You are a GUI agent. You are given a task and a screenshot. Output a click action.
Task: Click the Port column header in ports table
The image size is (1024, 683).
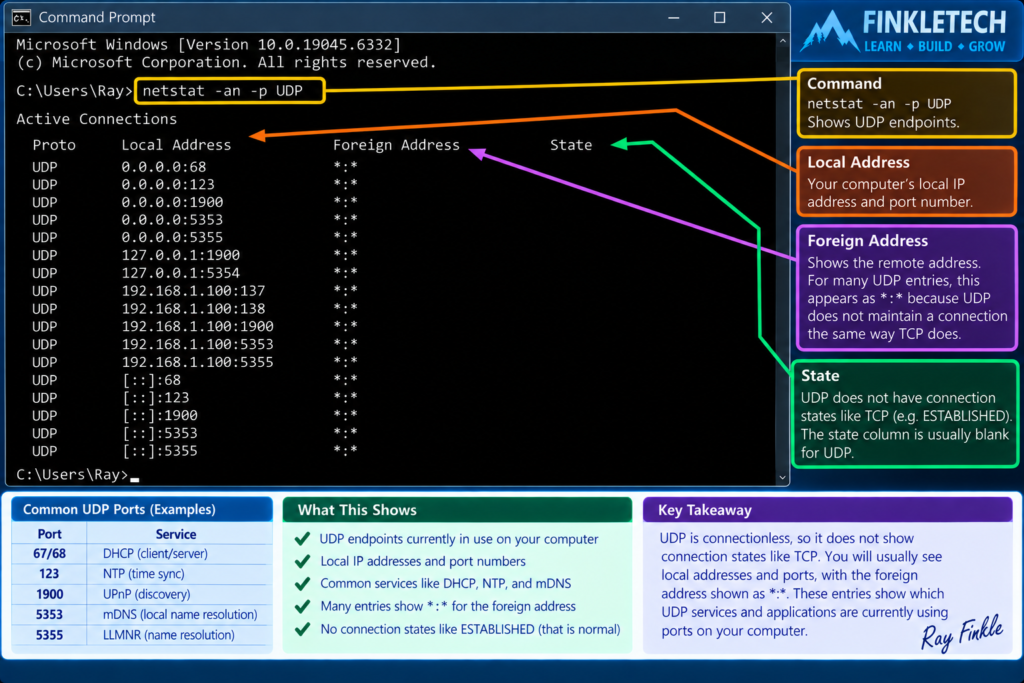[x=50, y=534]
